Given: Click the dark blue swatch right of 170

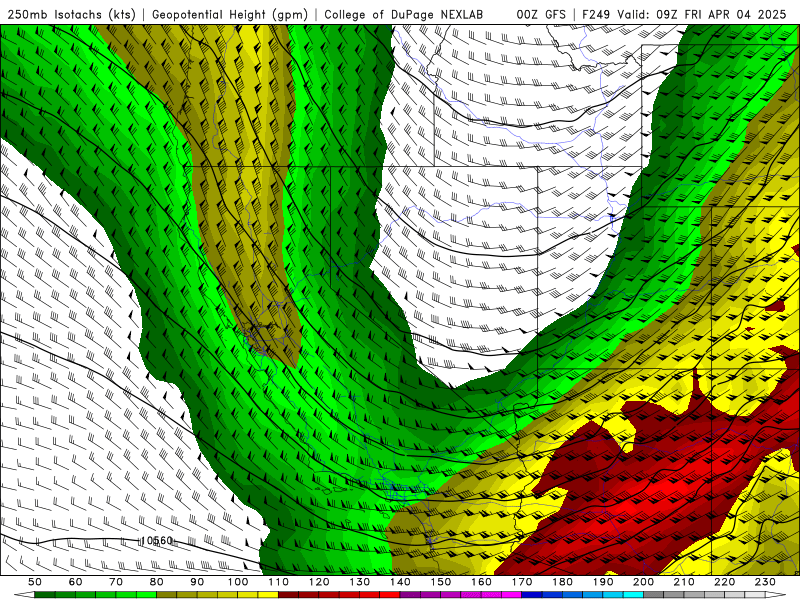Looking at the screenshot, I should 532,595.
